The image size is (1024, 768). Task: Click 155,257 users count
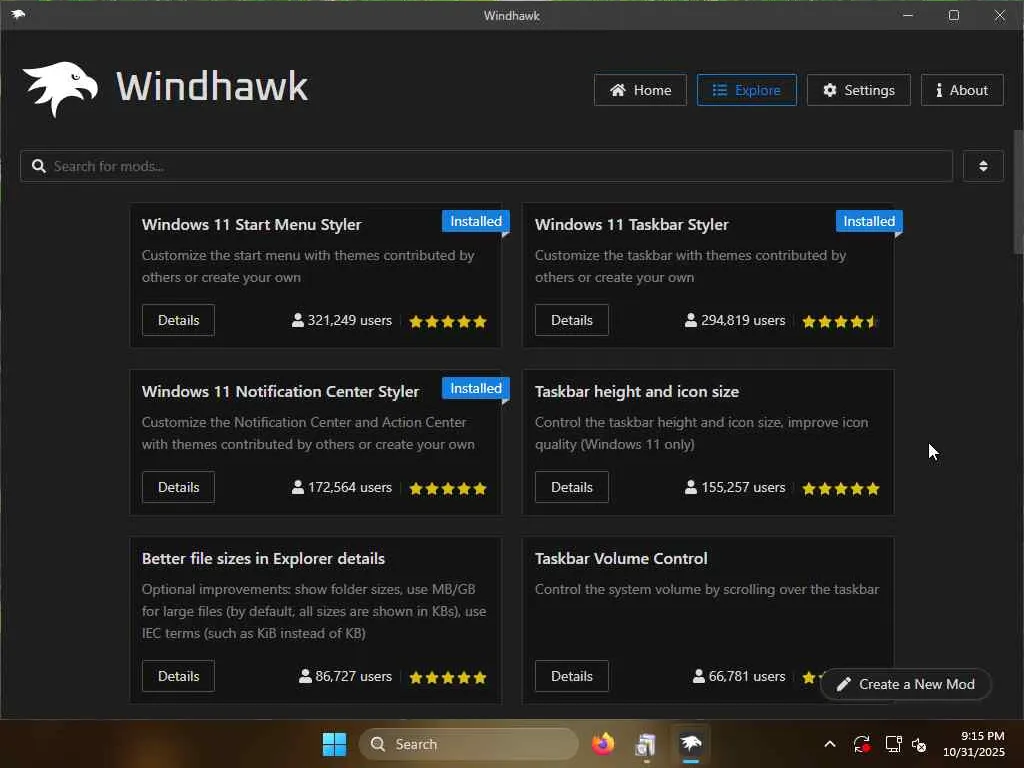pos(735,488)
